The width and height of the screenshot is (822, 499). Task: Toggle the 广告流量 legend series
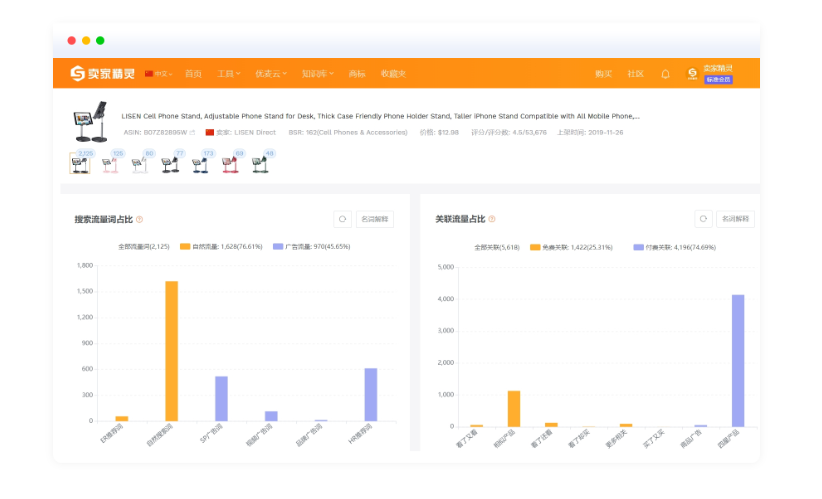[305, 245]
